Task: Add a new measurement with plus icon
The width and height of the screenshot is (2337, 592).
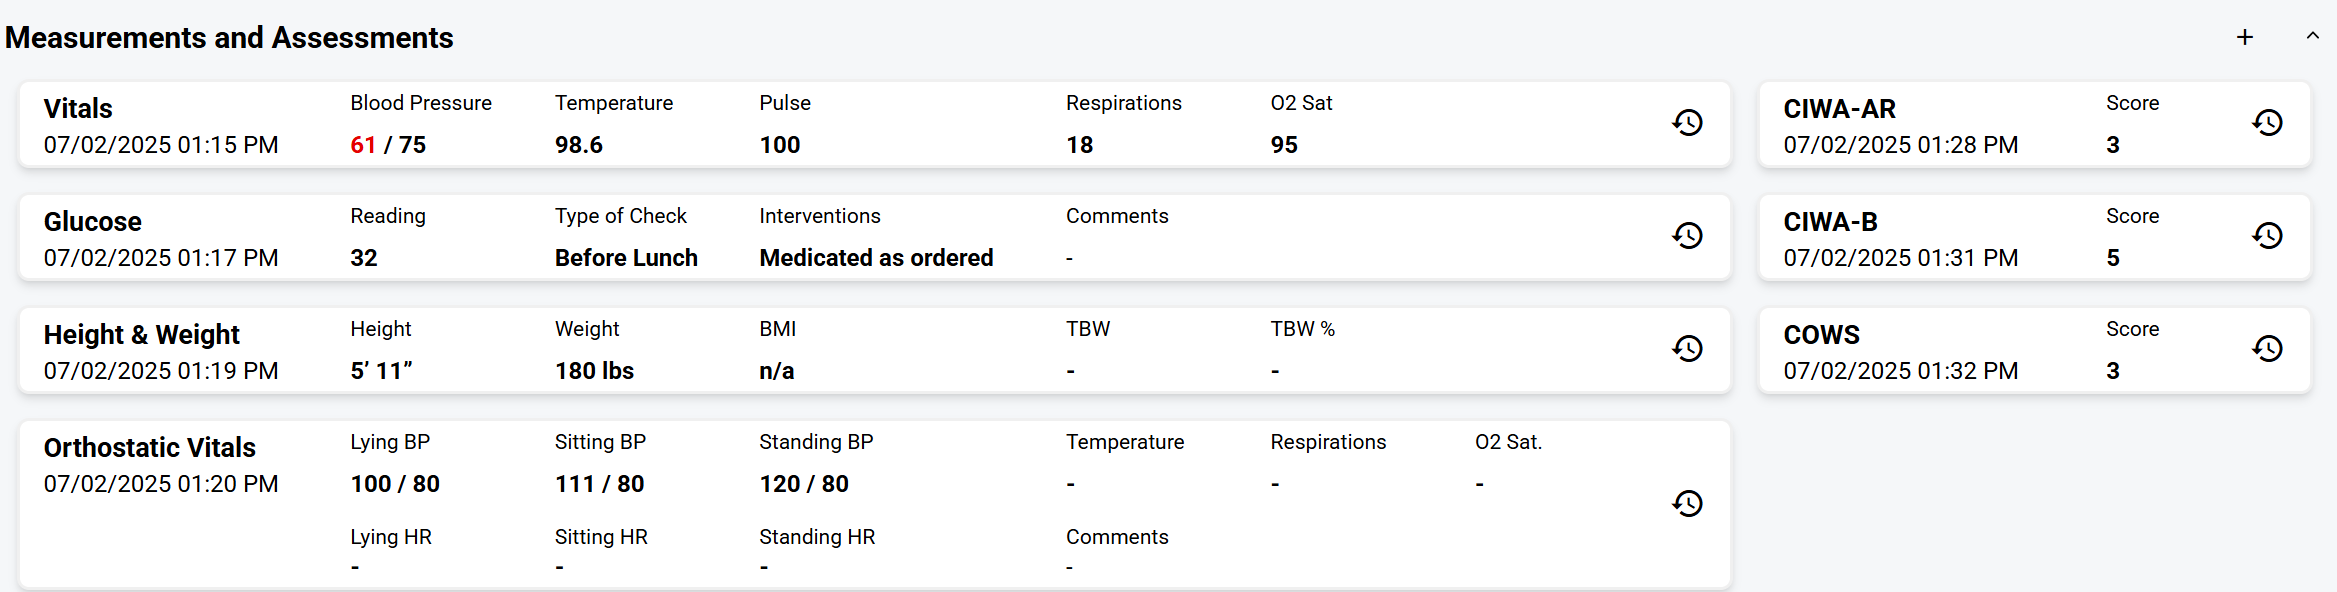Action: [x=2245, y=37]
